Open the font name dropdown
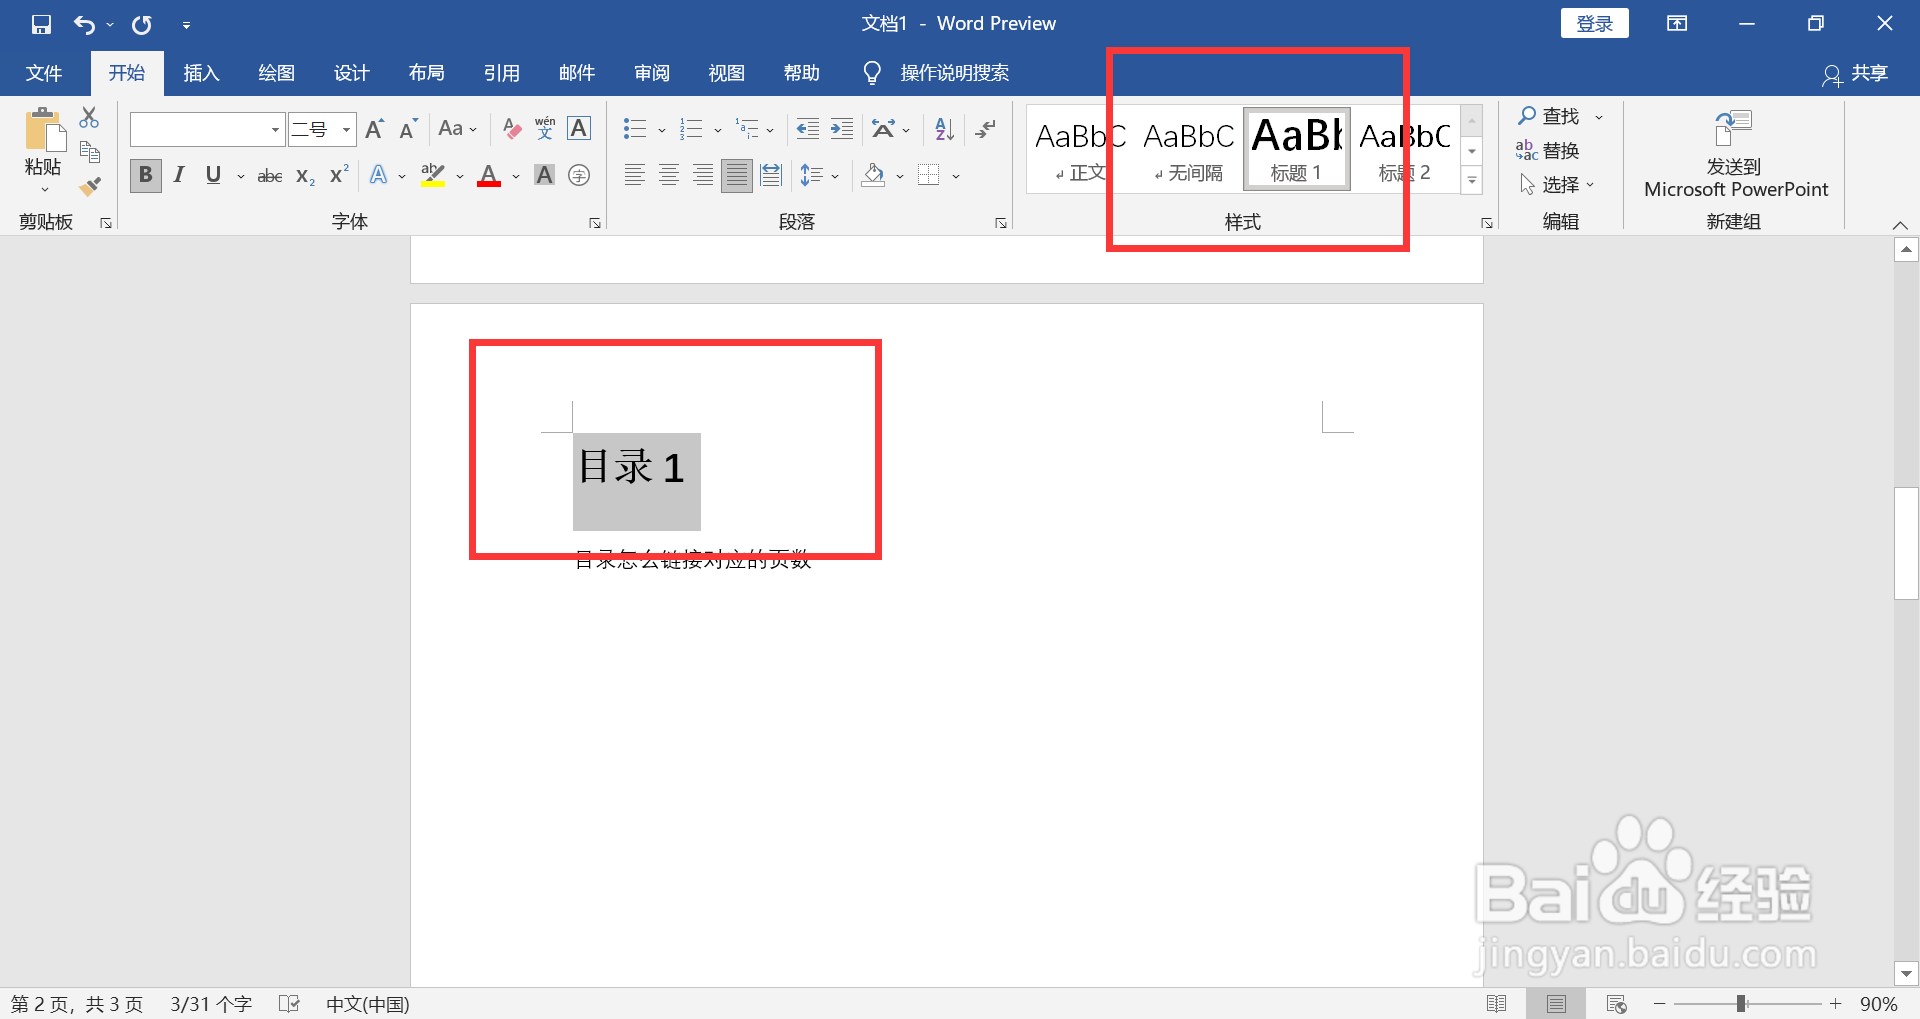1920x1019 pixels. (275, 130)
